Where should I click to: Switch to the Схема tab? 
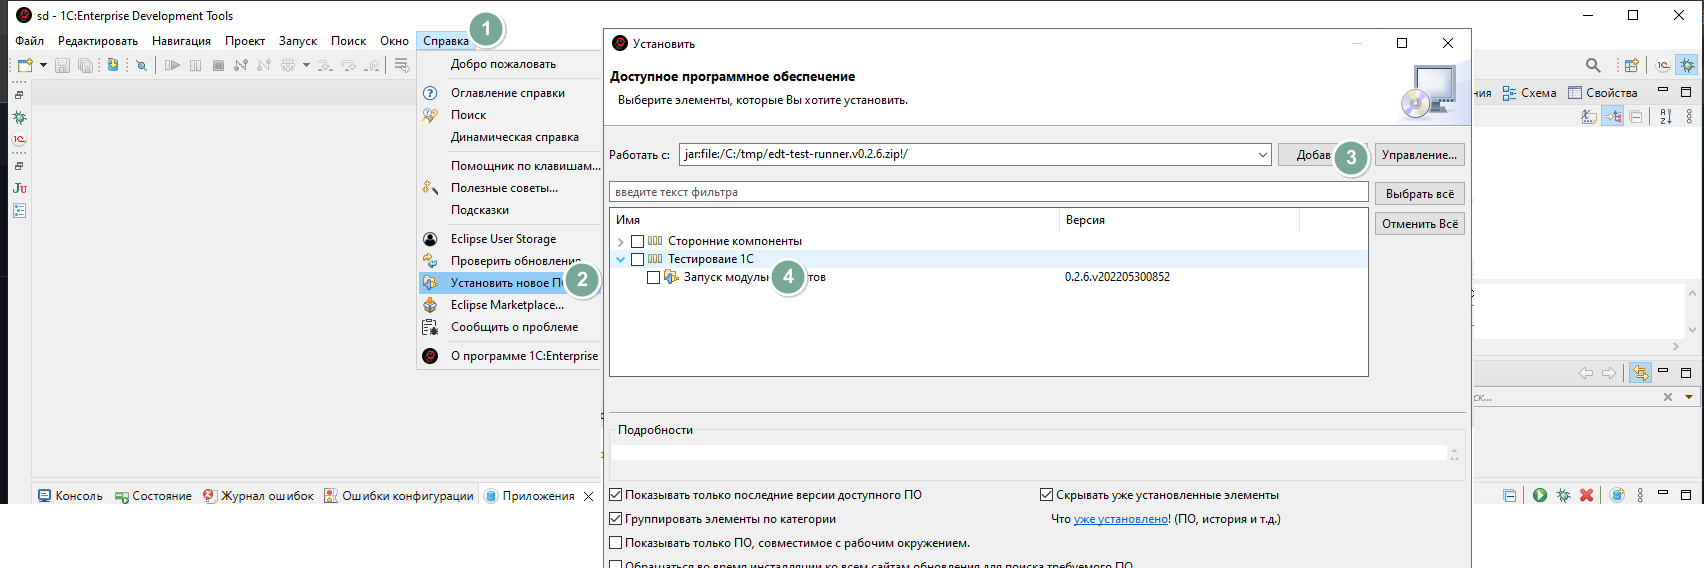click(1529, 93)
